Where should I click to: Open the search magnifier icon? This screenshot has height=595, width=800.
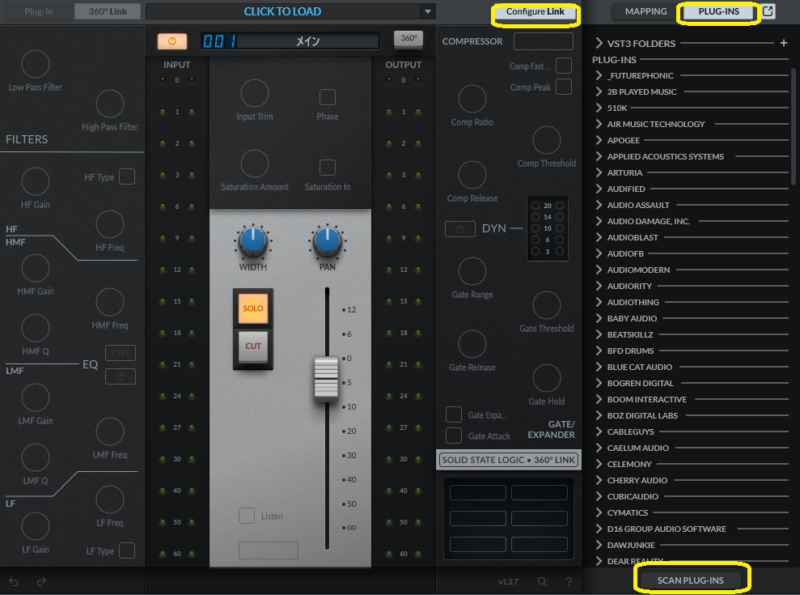(542, 581)
